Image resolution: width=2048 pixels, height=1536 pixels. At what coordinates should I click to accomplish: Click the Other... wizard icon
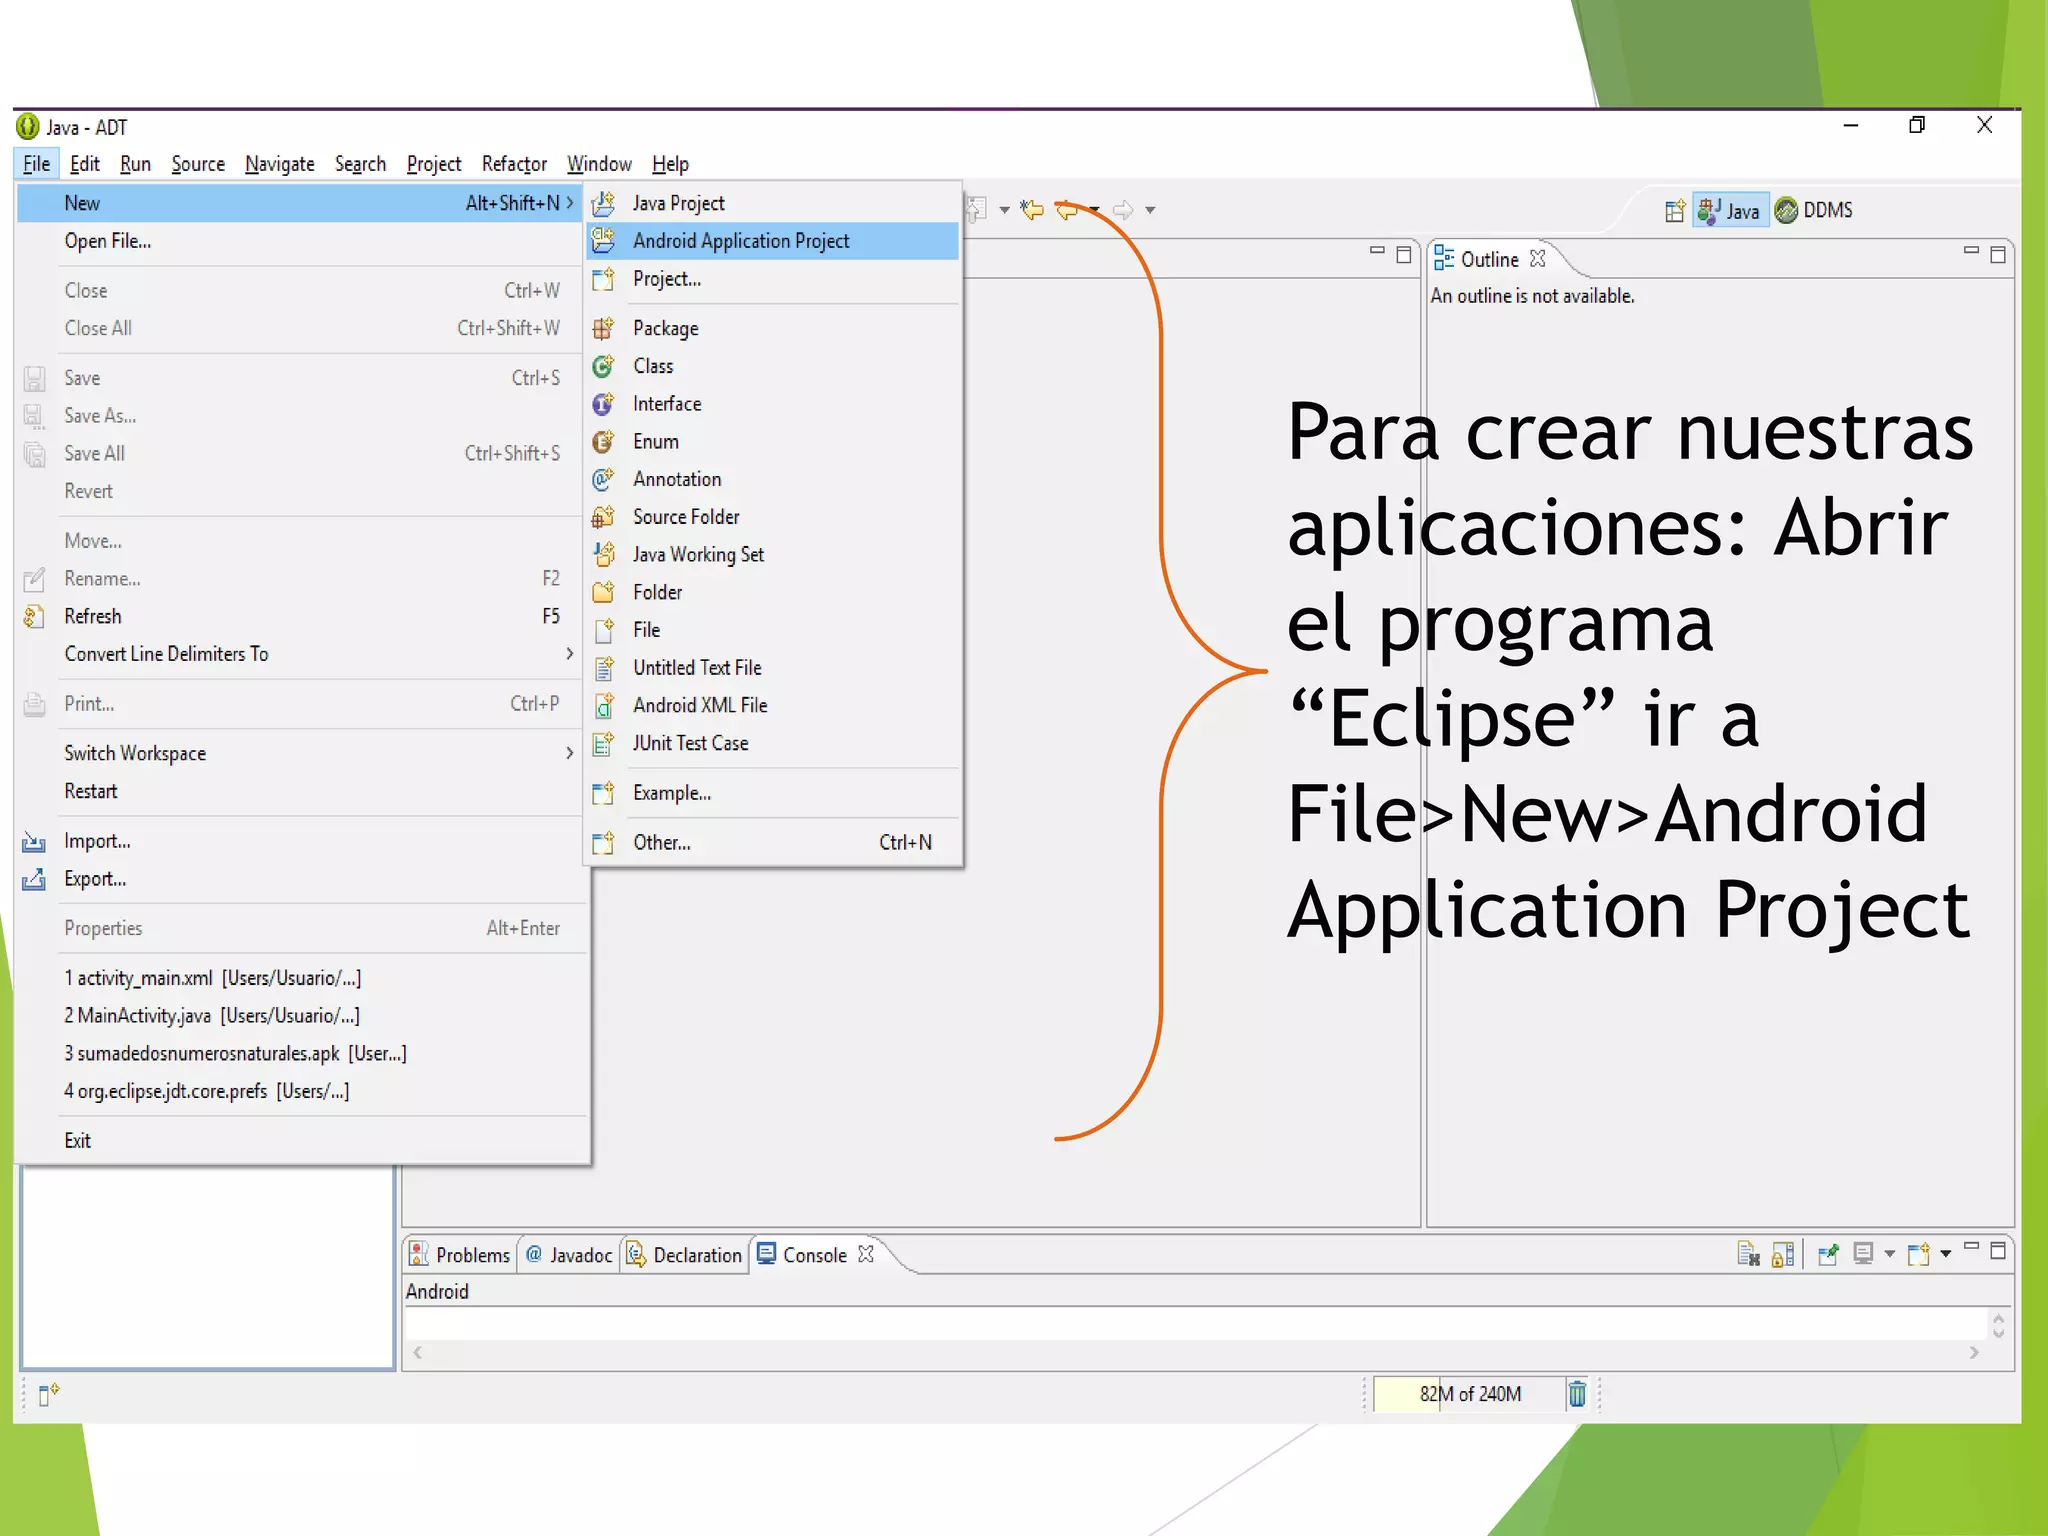coord(603,843)
